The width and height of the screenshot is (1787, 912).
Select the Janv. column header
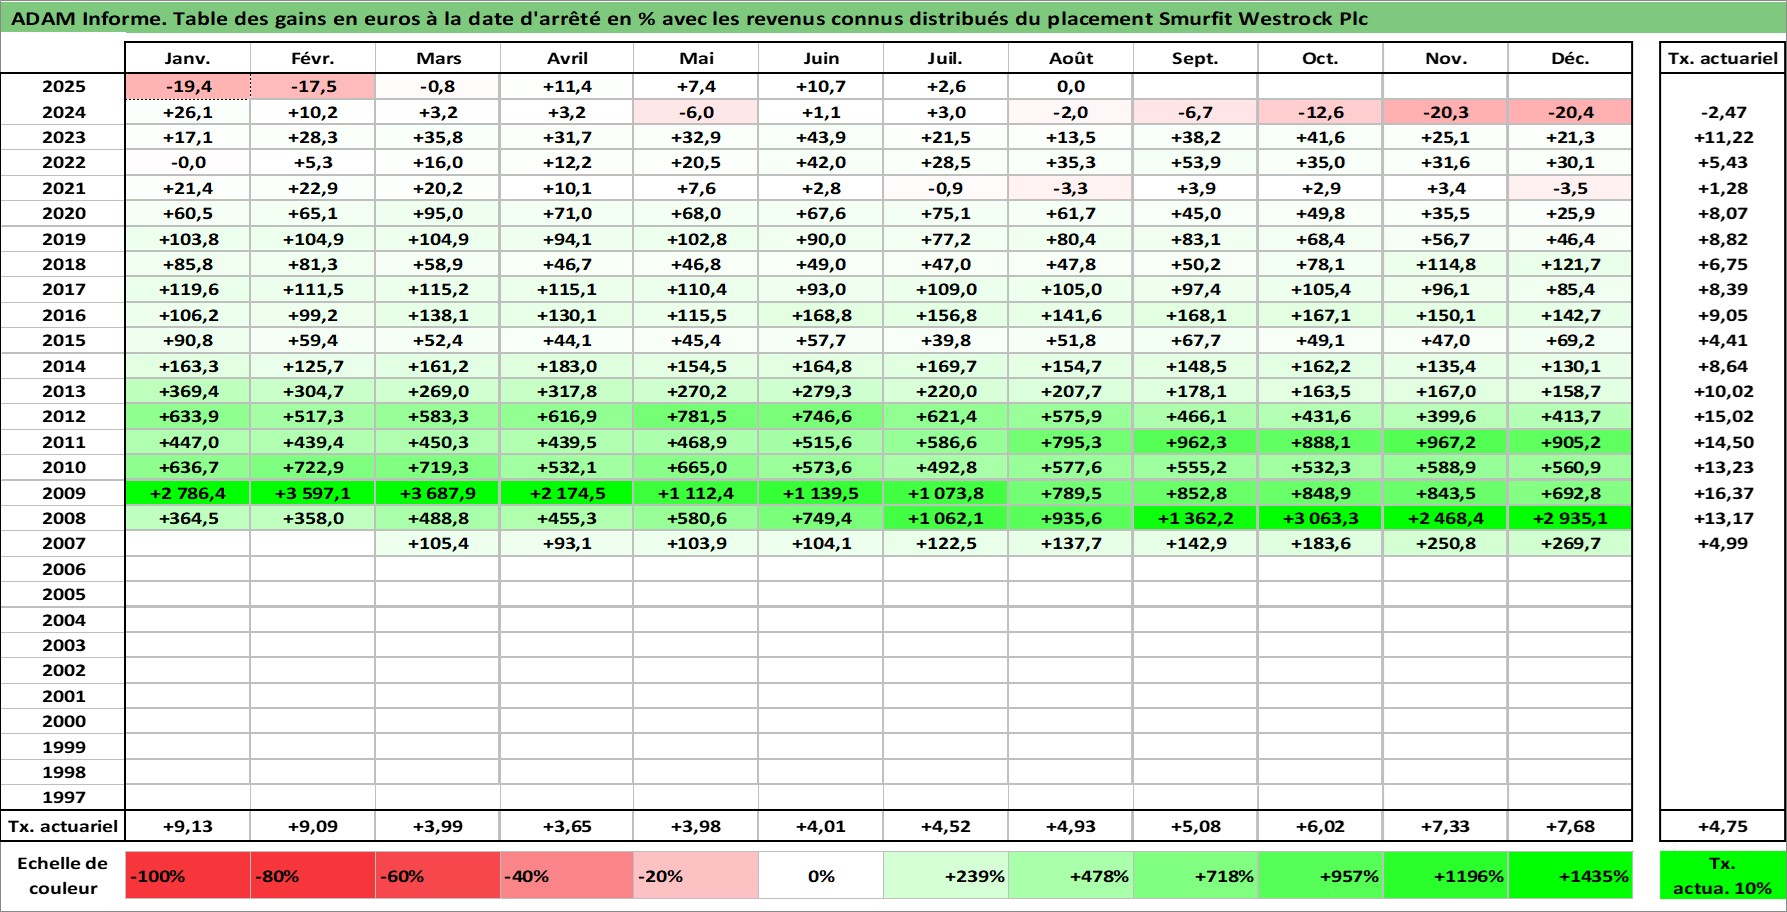pyautogui.click(x=187, y=58)
